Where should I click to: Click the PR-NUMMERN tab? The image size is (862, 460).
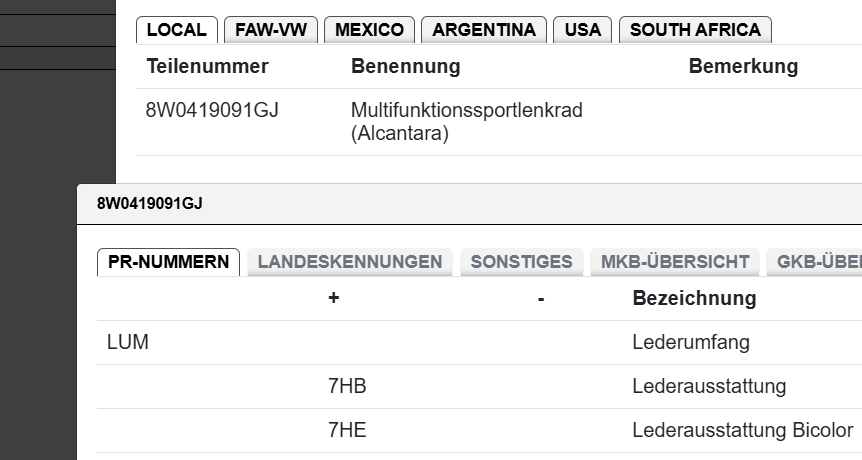tap(168, 262)
